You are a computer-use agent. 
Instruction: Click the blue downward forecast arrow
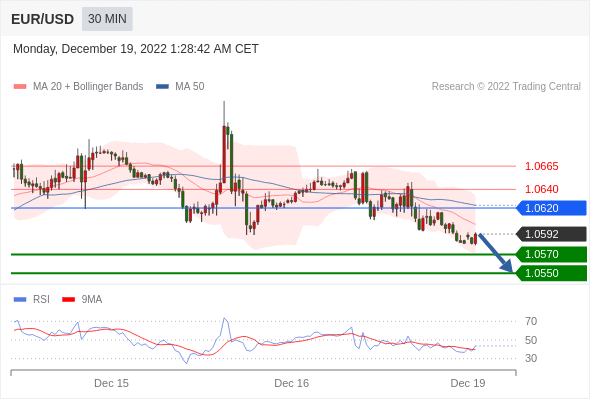click(496, 253)
